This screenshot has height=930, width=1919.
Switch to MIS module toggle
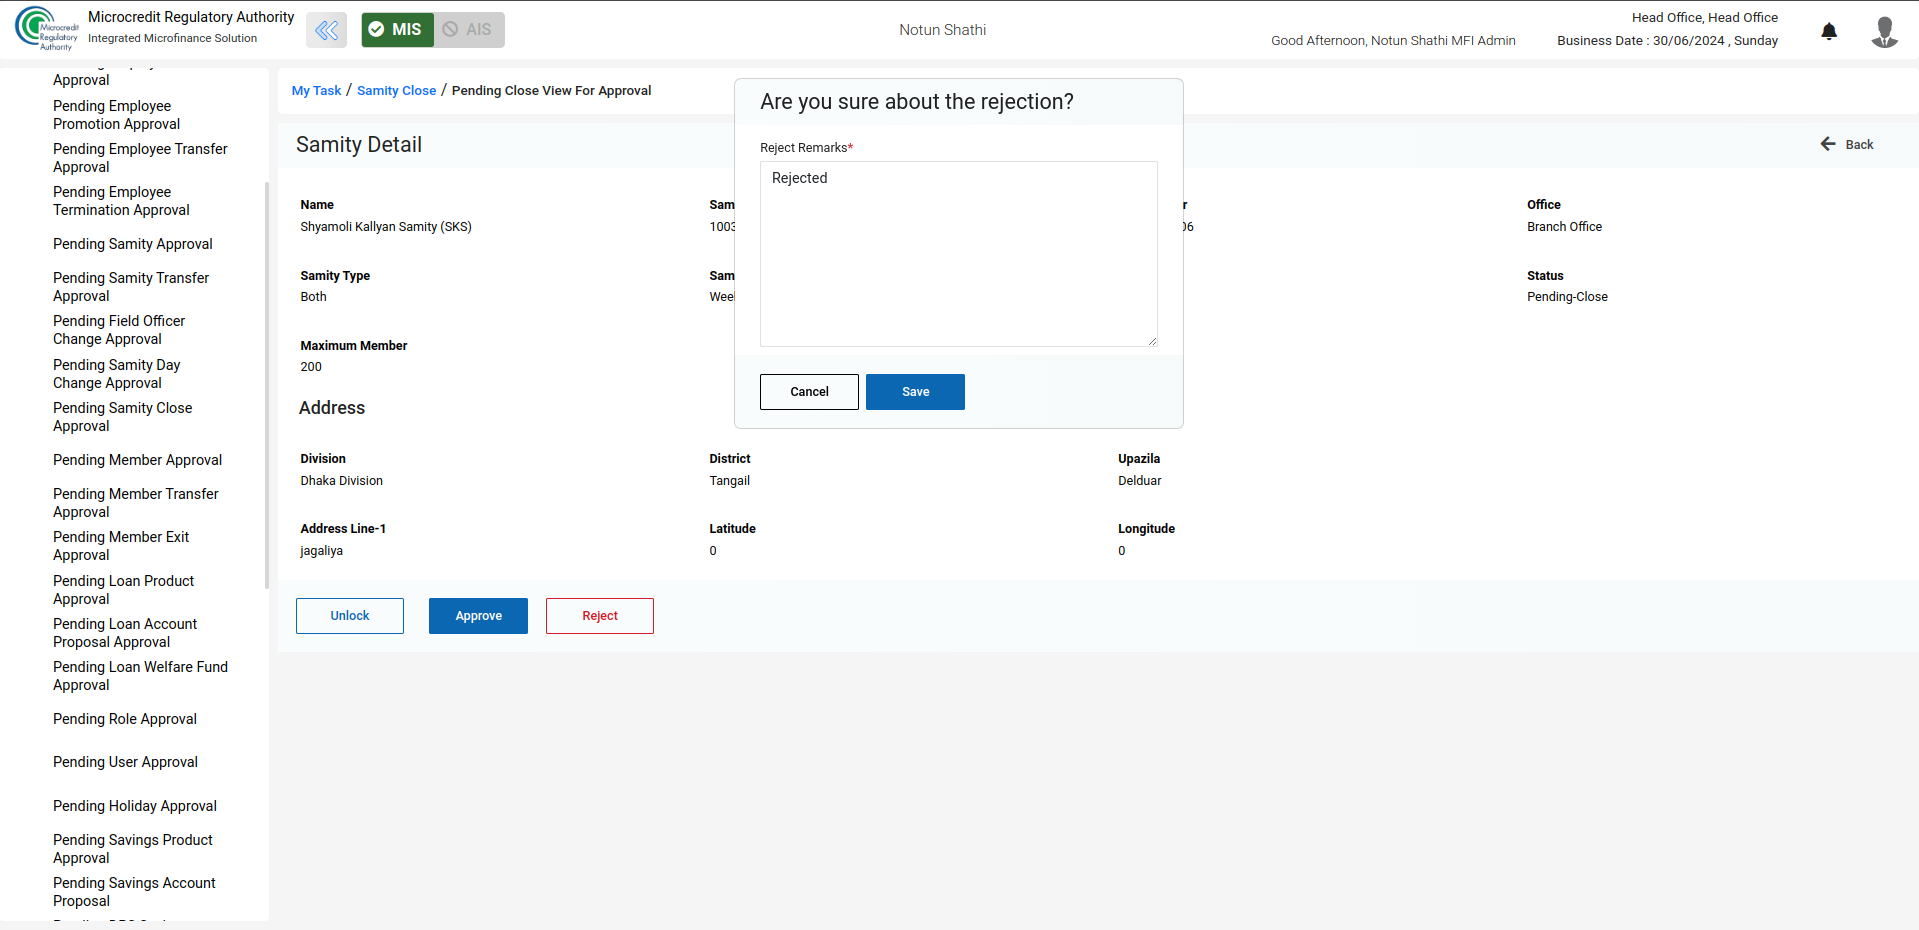(x=397, y=30)
